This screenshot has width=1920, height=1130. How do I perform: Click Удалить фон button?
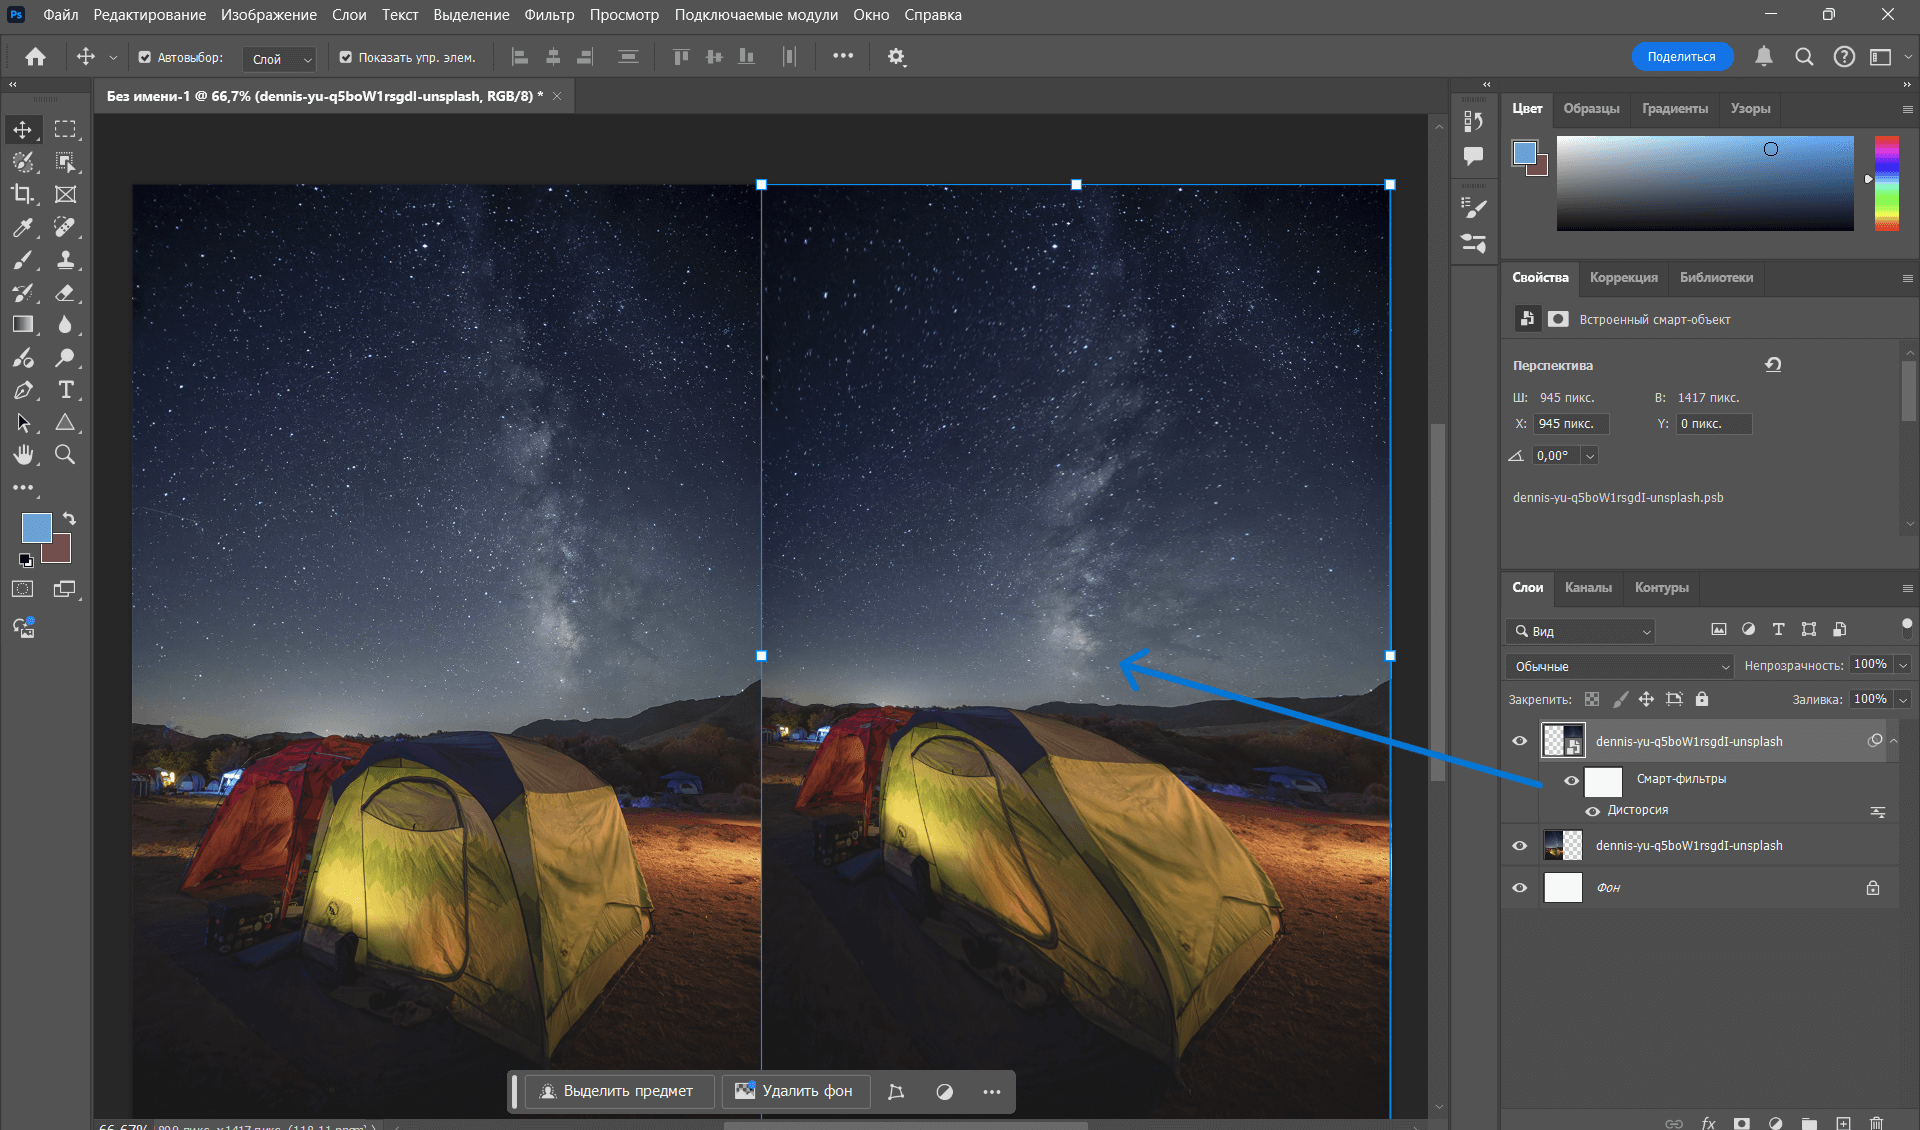(795, 1091)
